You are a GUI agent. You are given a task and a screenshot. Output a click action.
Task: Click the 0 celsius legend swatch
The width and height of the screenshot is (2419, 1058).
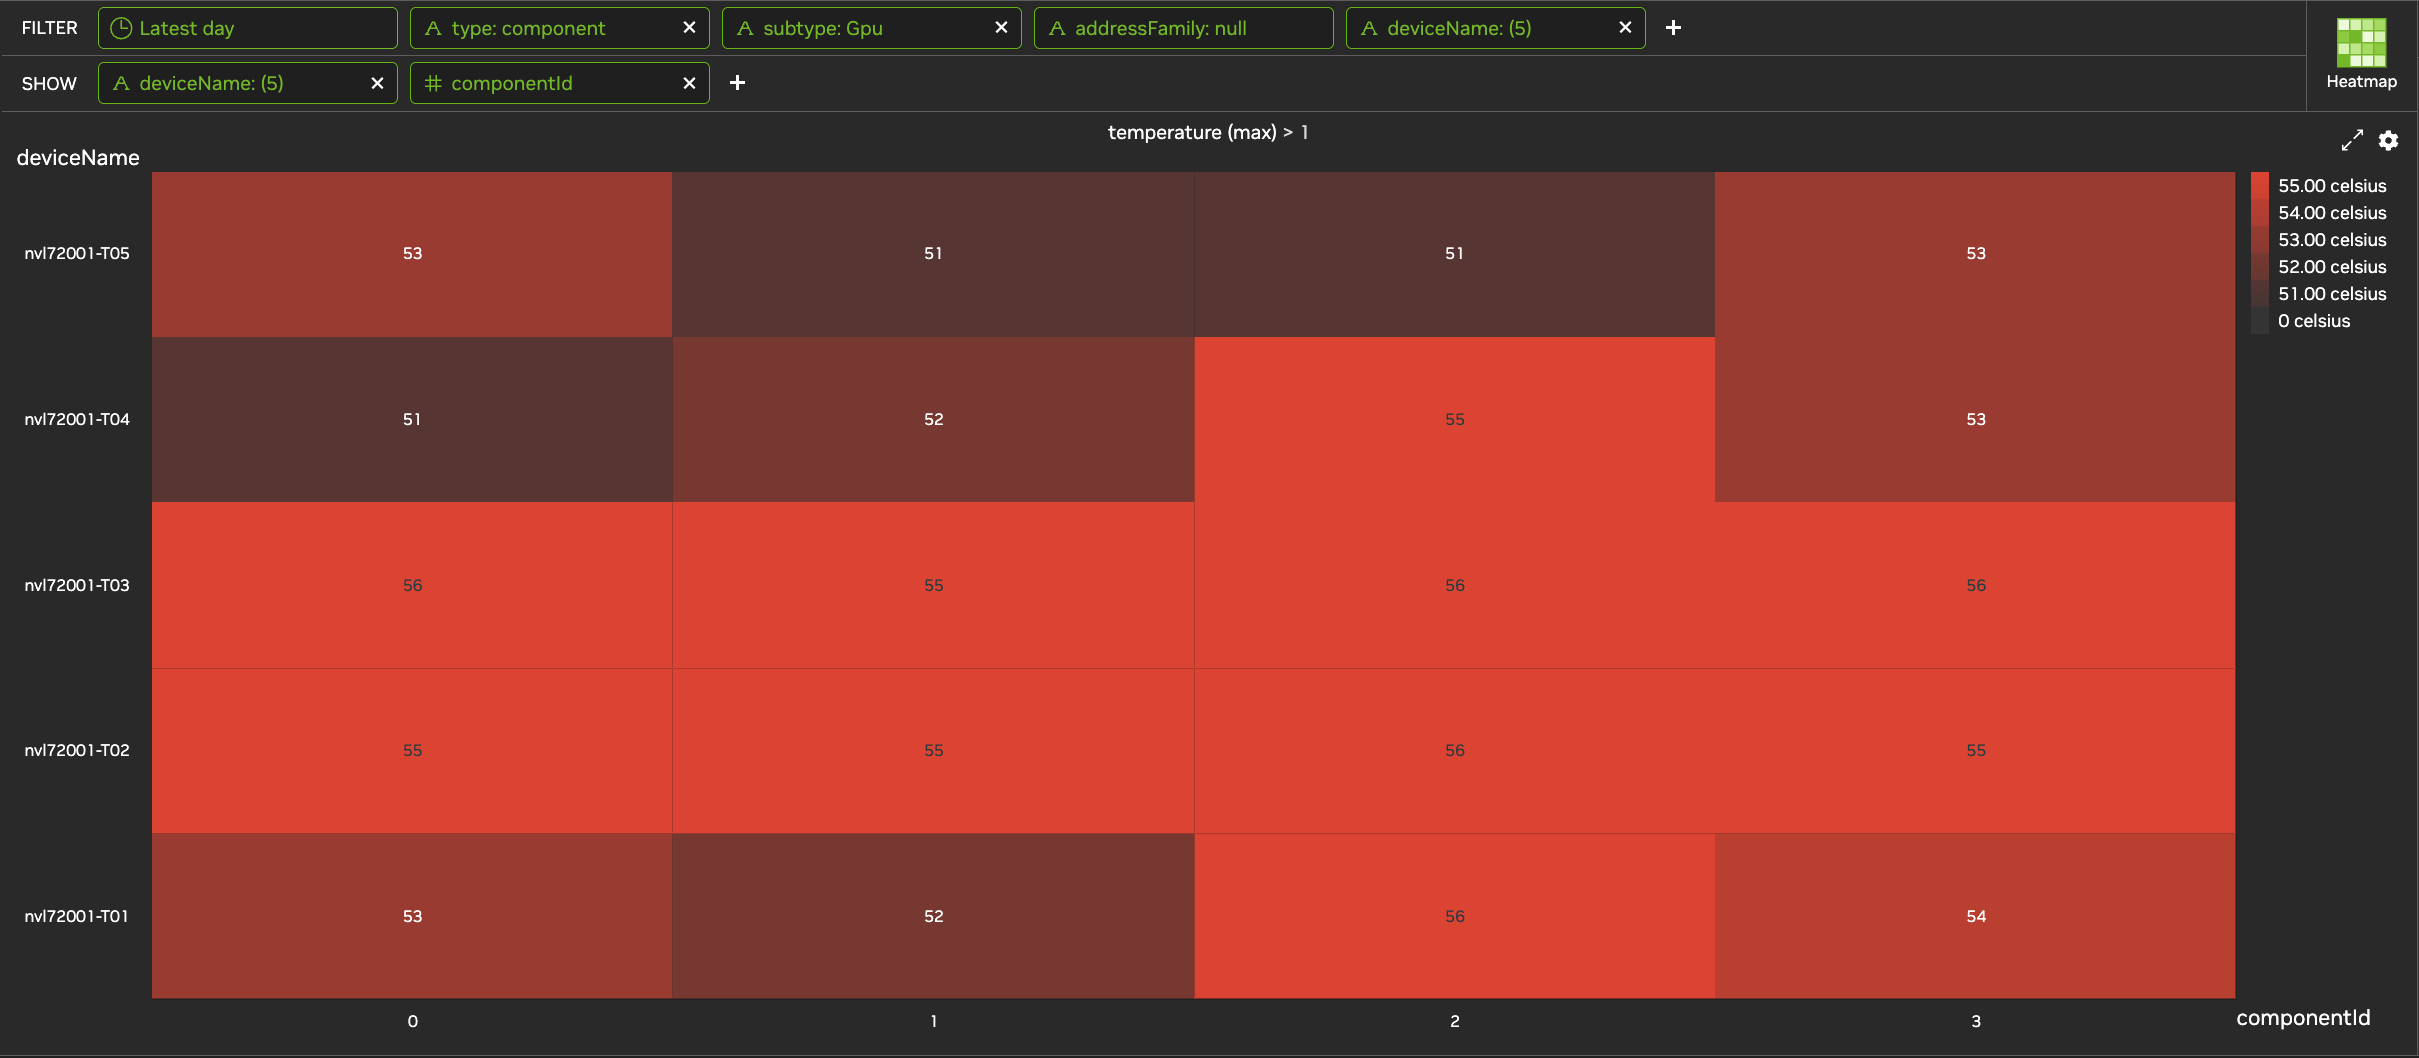pyautogui.click(x=2260, y=321)
